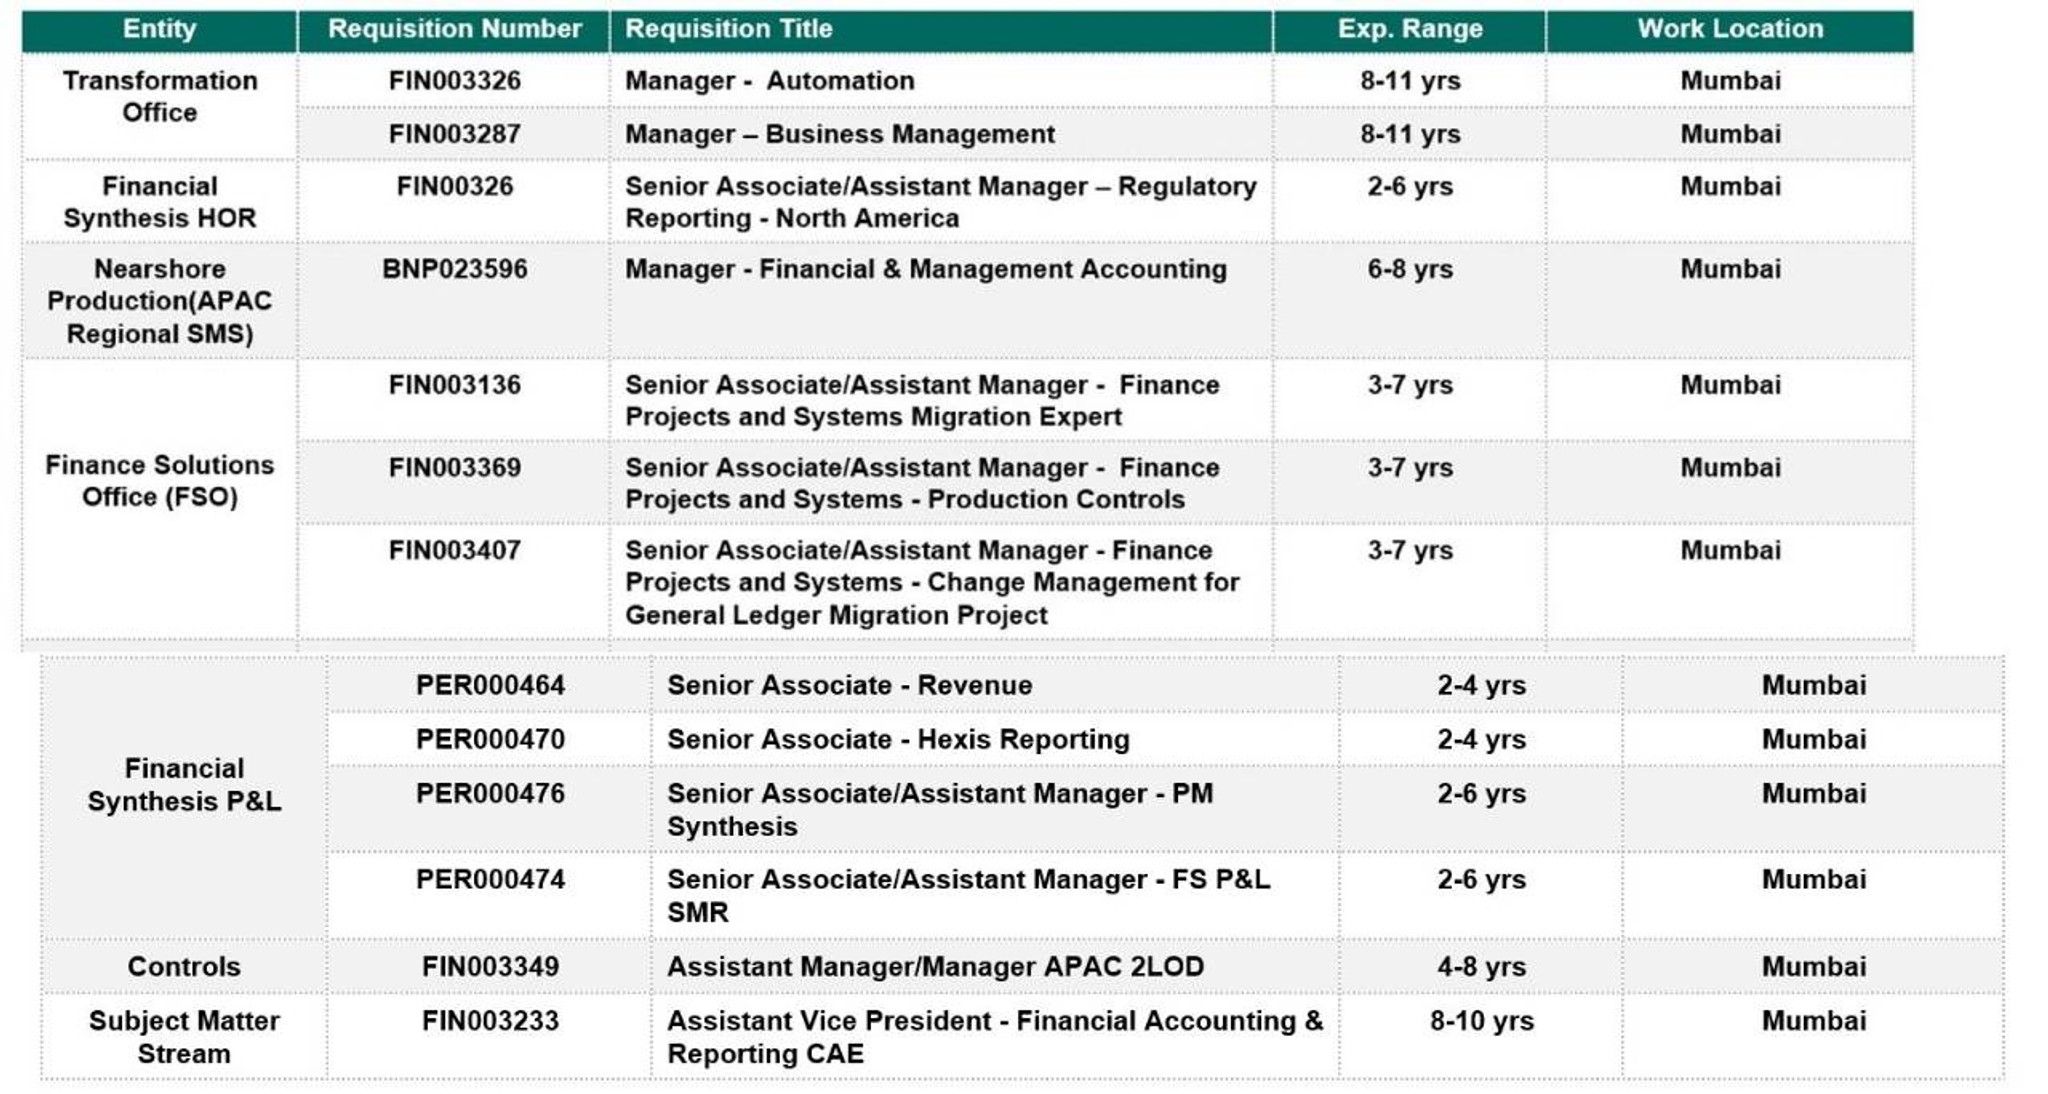Click the Requisition Number column header

(454, 30)
